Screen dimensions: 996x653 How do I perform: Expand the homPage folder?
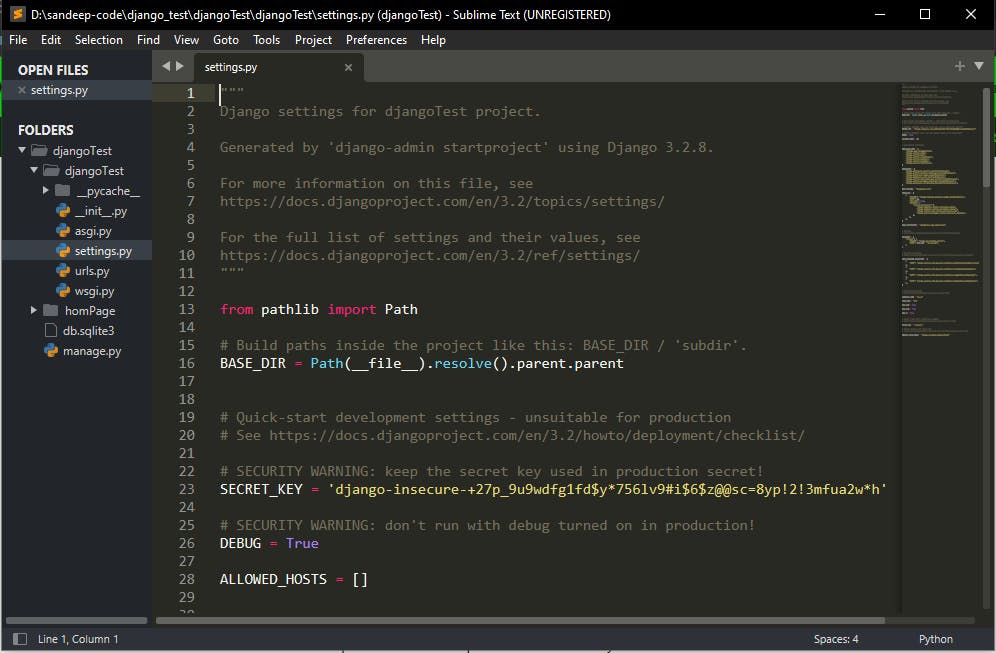(x=34, y=311)
